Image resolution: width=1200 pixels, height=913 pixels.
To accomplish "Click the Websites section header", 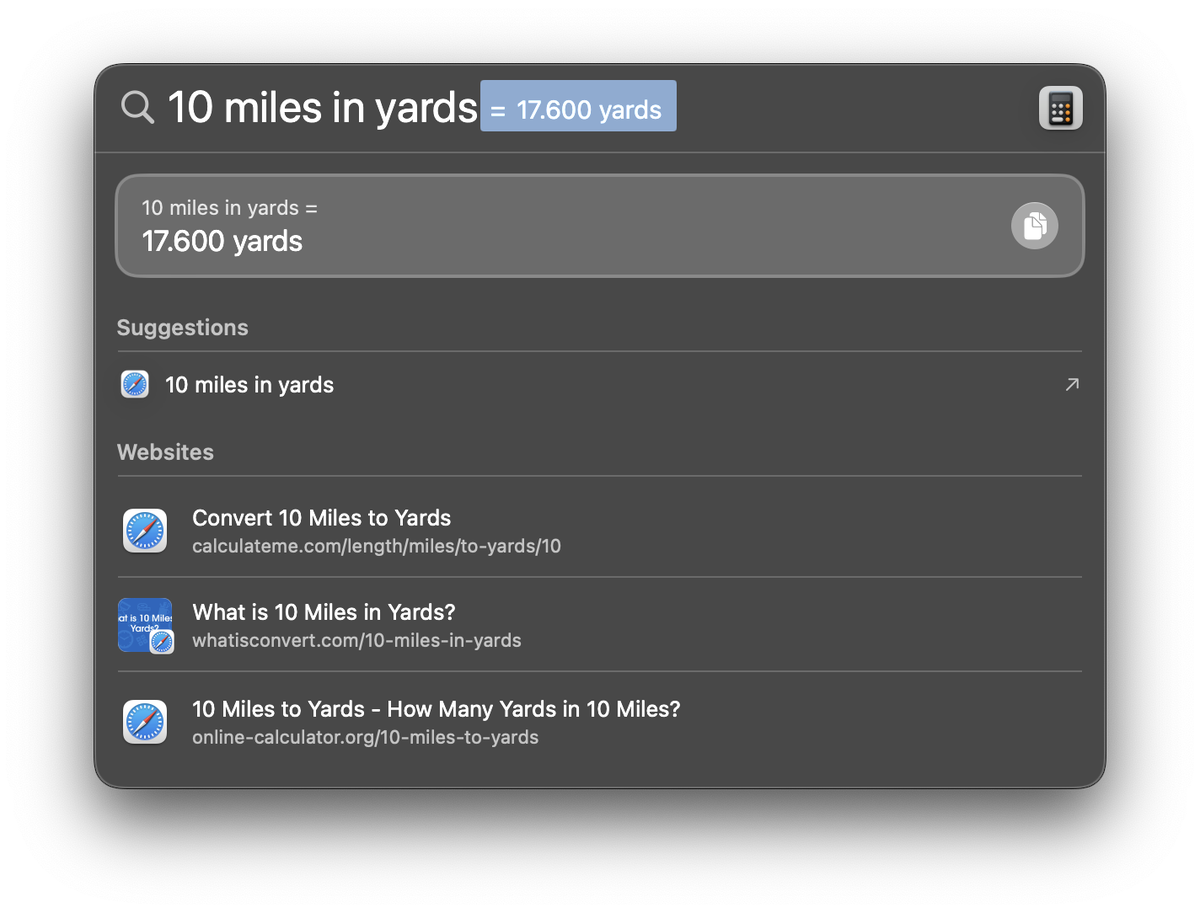I will (165, 452).
